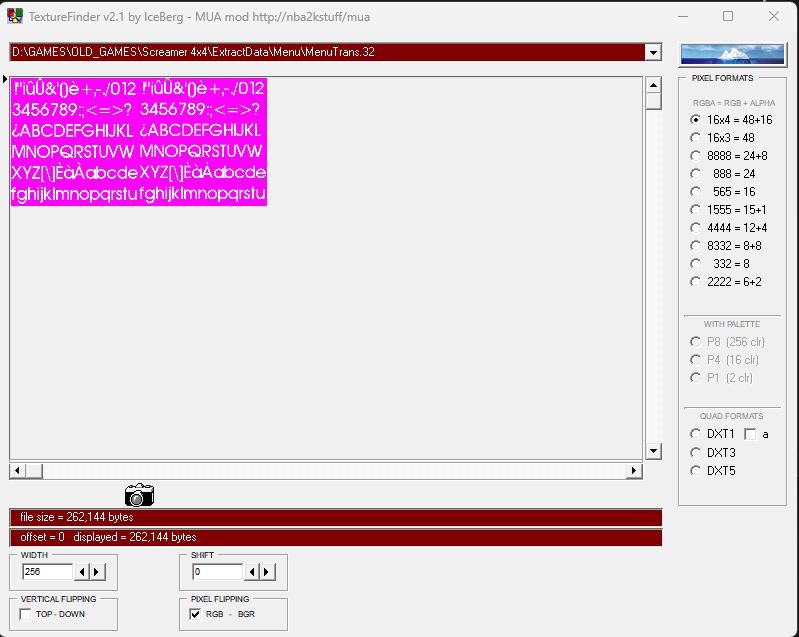
Task: Click the horizontal scrollbar left arrow
Action: tap(17, 471)
